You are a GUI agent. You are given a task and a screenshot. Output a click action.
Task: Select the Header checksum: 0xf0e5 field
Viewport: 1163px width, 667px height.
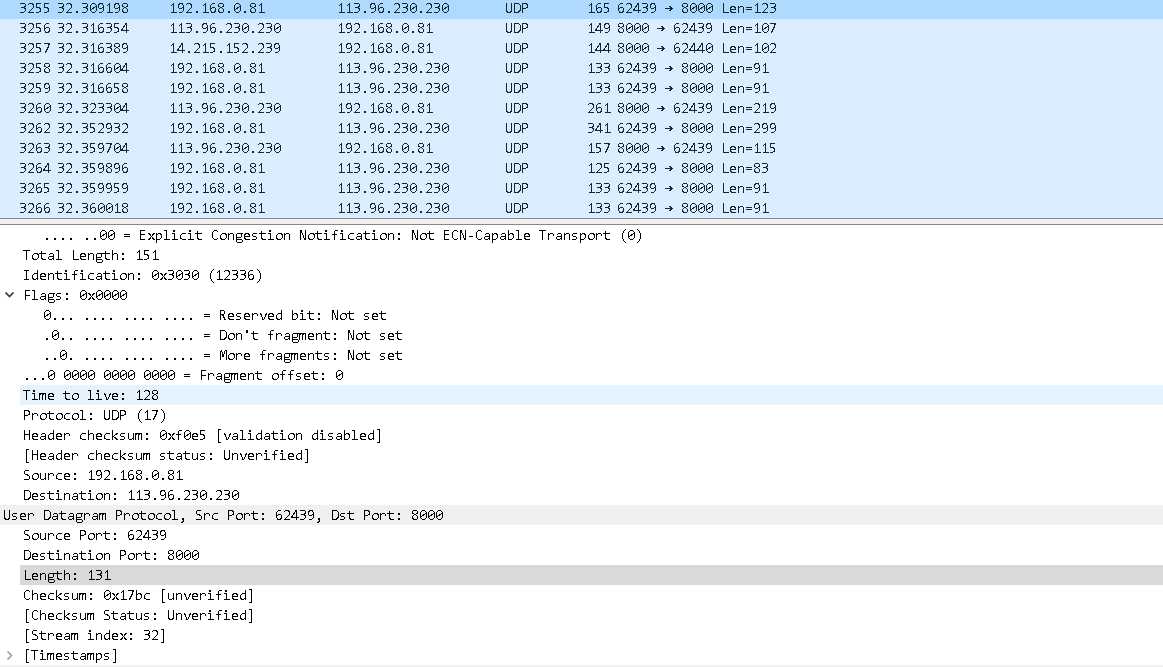(202, 436)
